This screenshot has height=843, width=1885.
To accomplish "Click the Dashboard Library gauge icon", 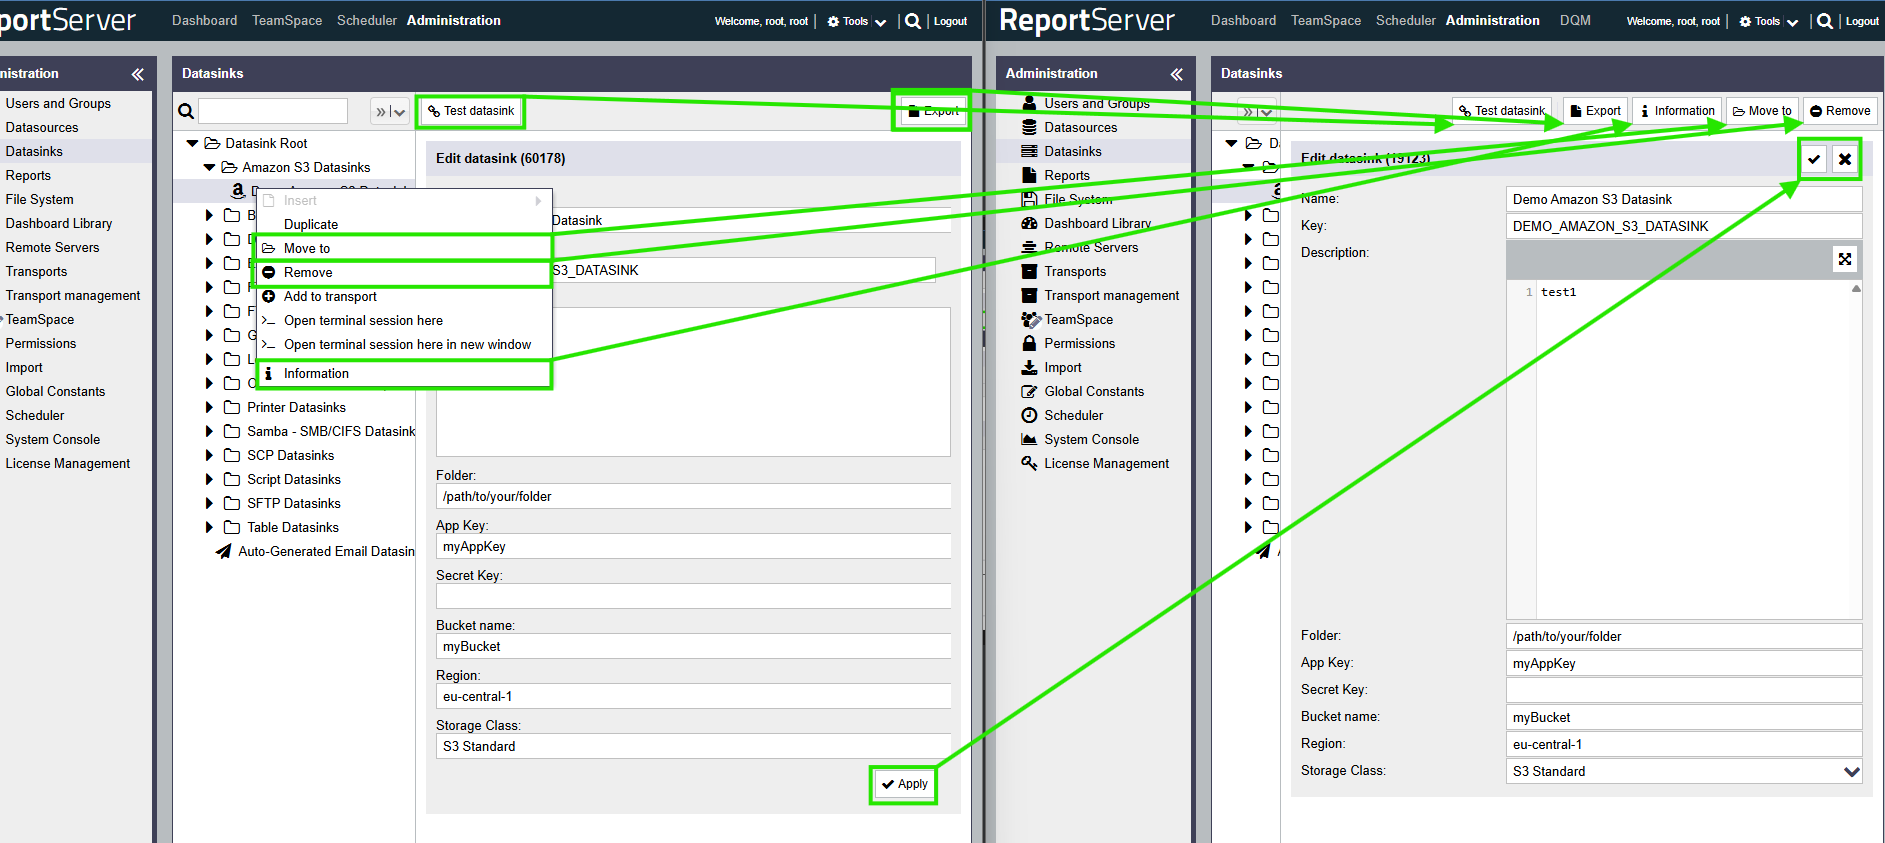I will pyautogui.click(x=1029, y=224).
